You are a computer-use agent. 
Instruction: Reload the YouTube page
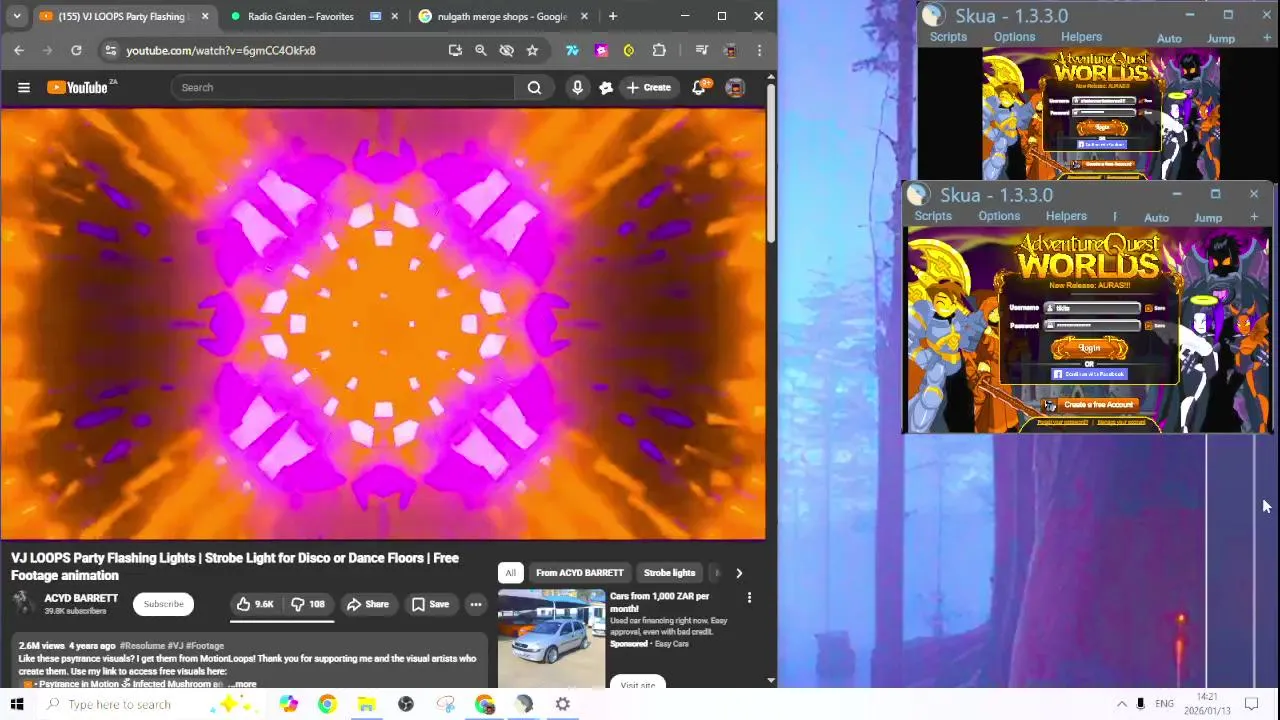(x=76, y=50)
